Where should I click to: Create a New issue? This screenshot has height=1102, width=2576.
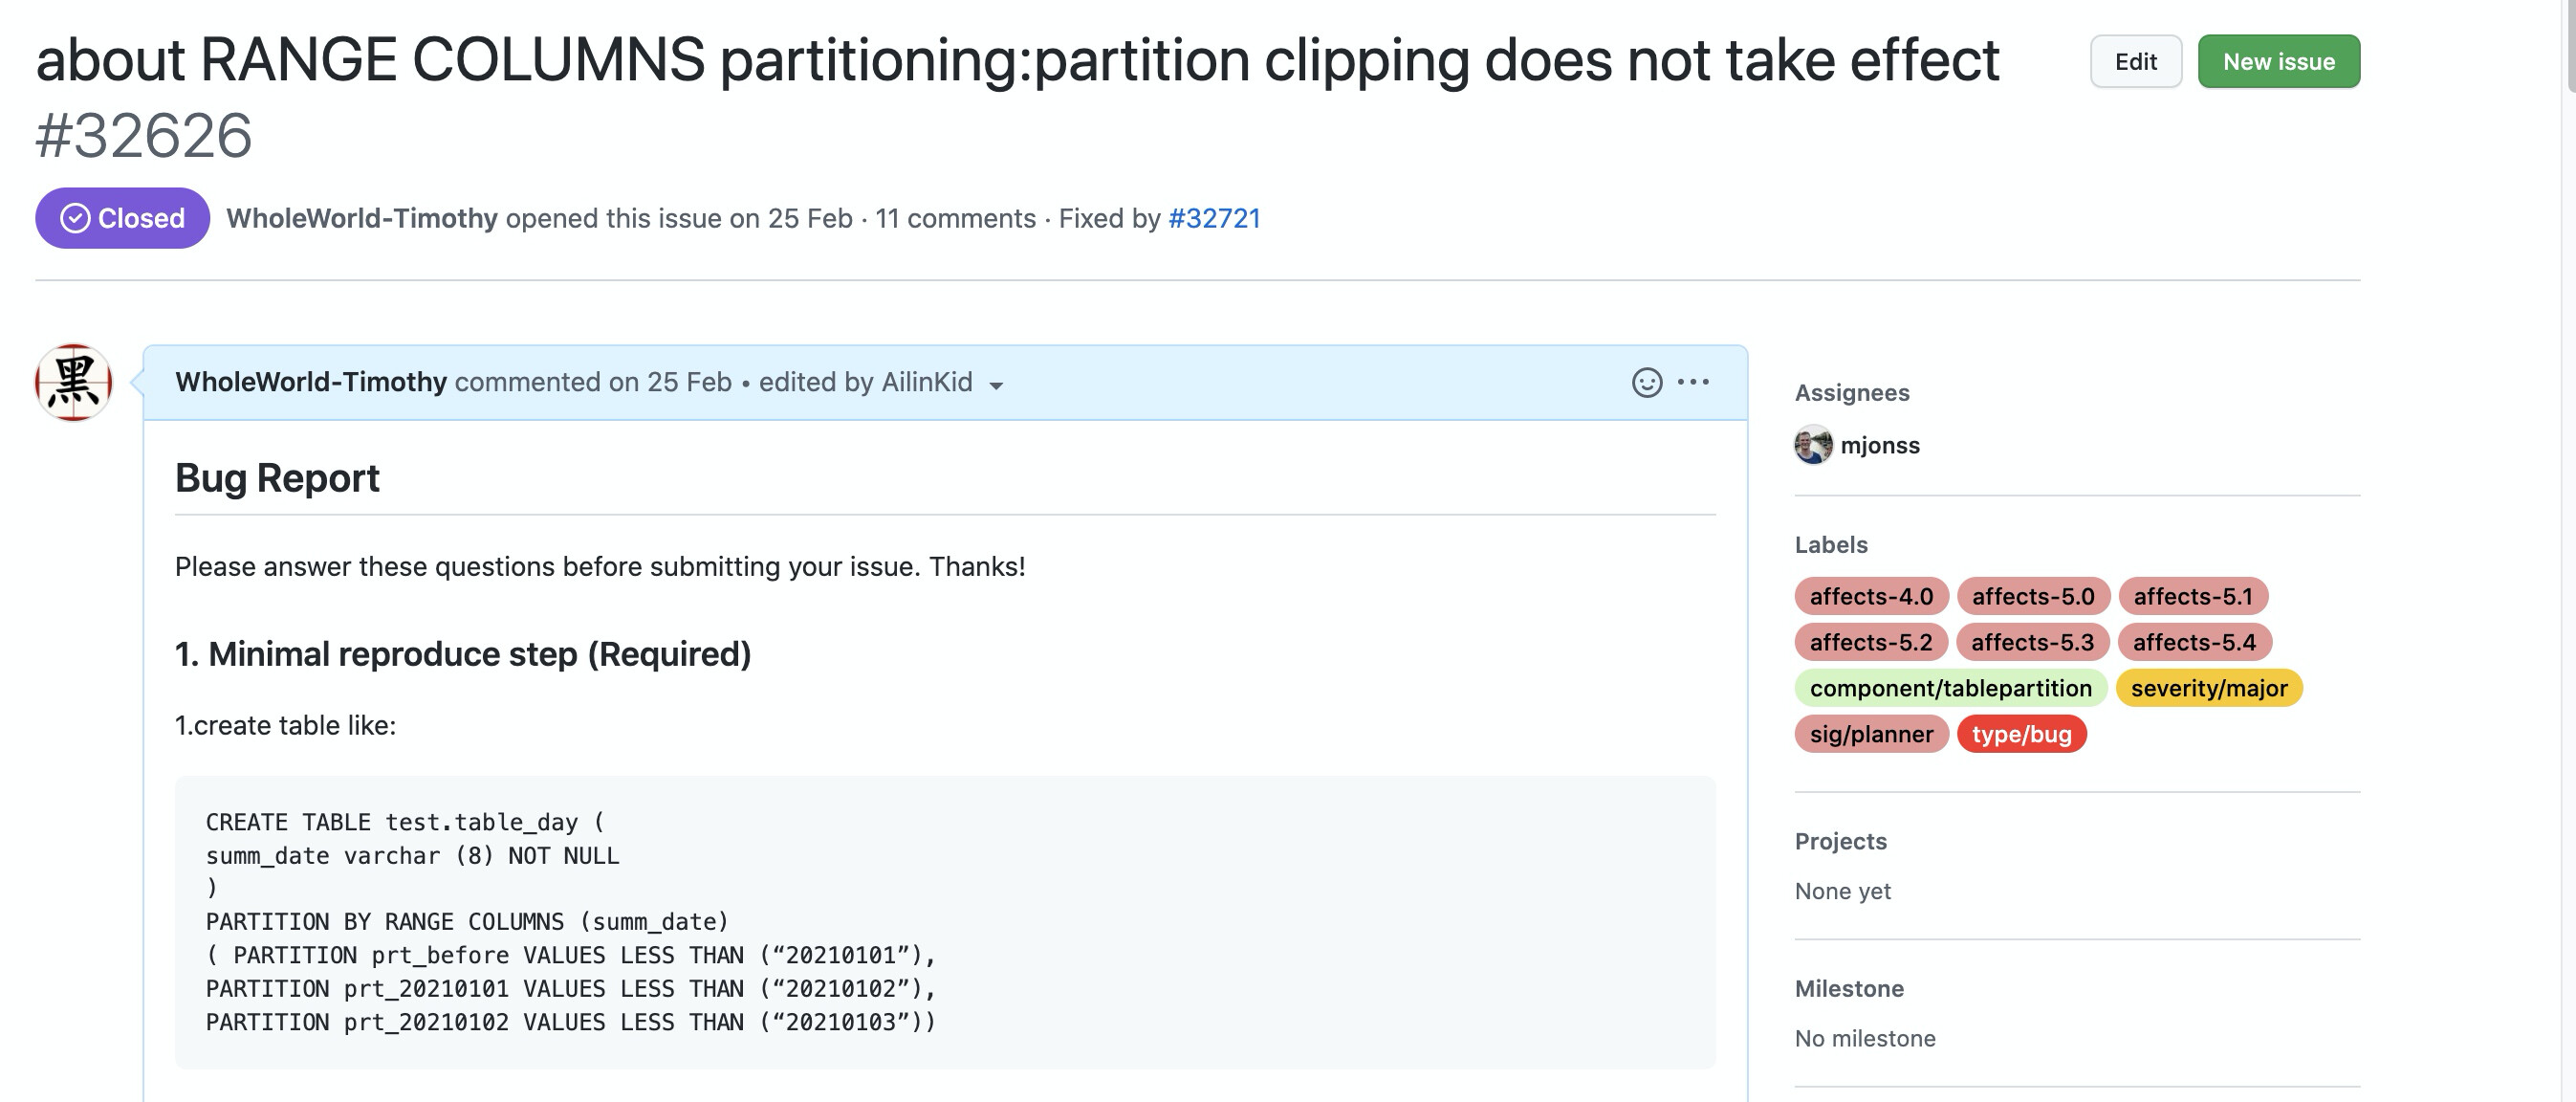pyautogui.click(x=2278, y=62)
